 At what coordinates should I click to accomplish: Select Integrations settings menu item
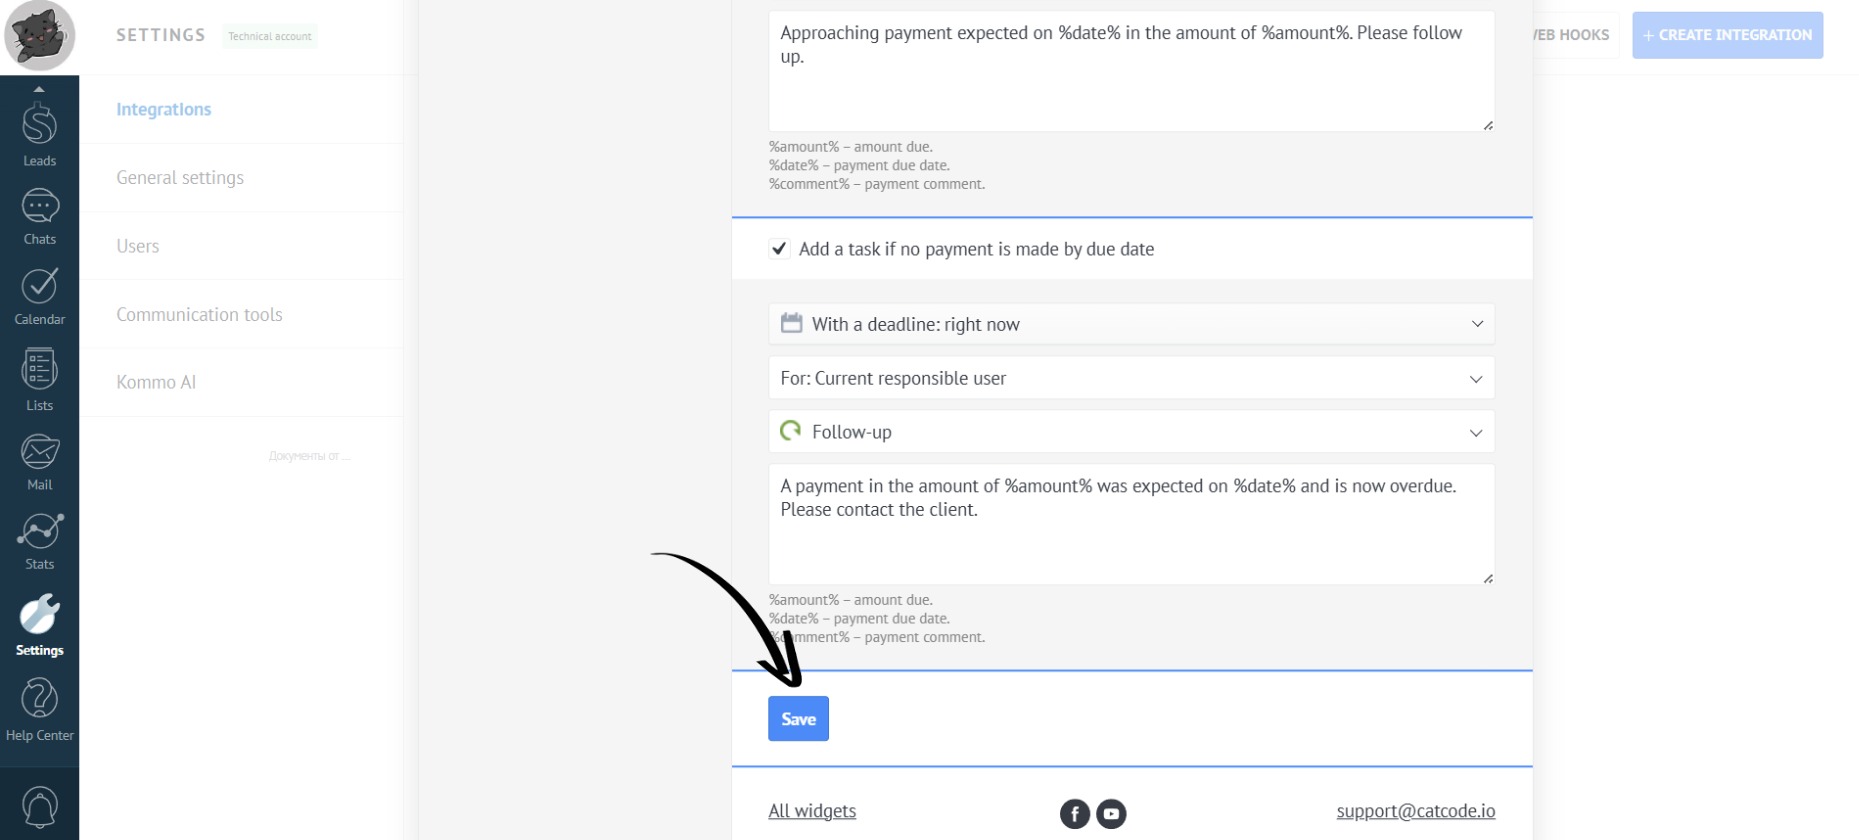coord(164,109)
